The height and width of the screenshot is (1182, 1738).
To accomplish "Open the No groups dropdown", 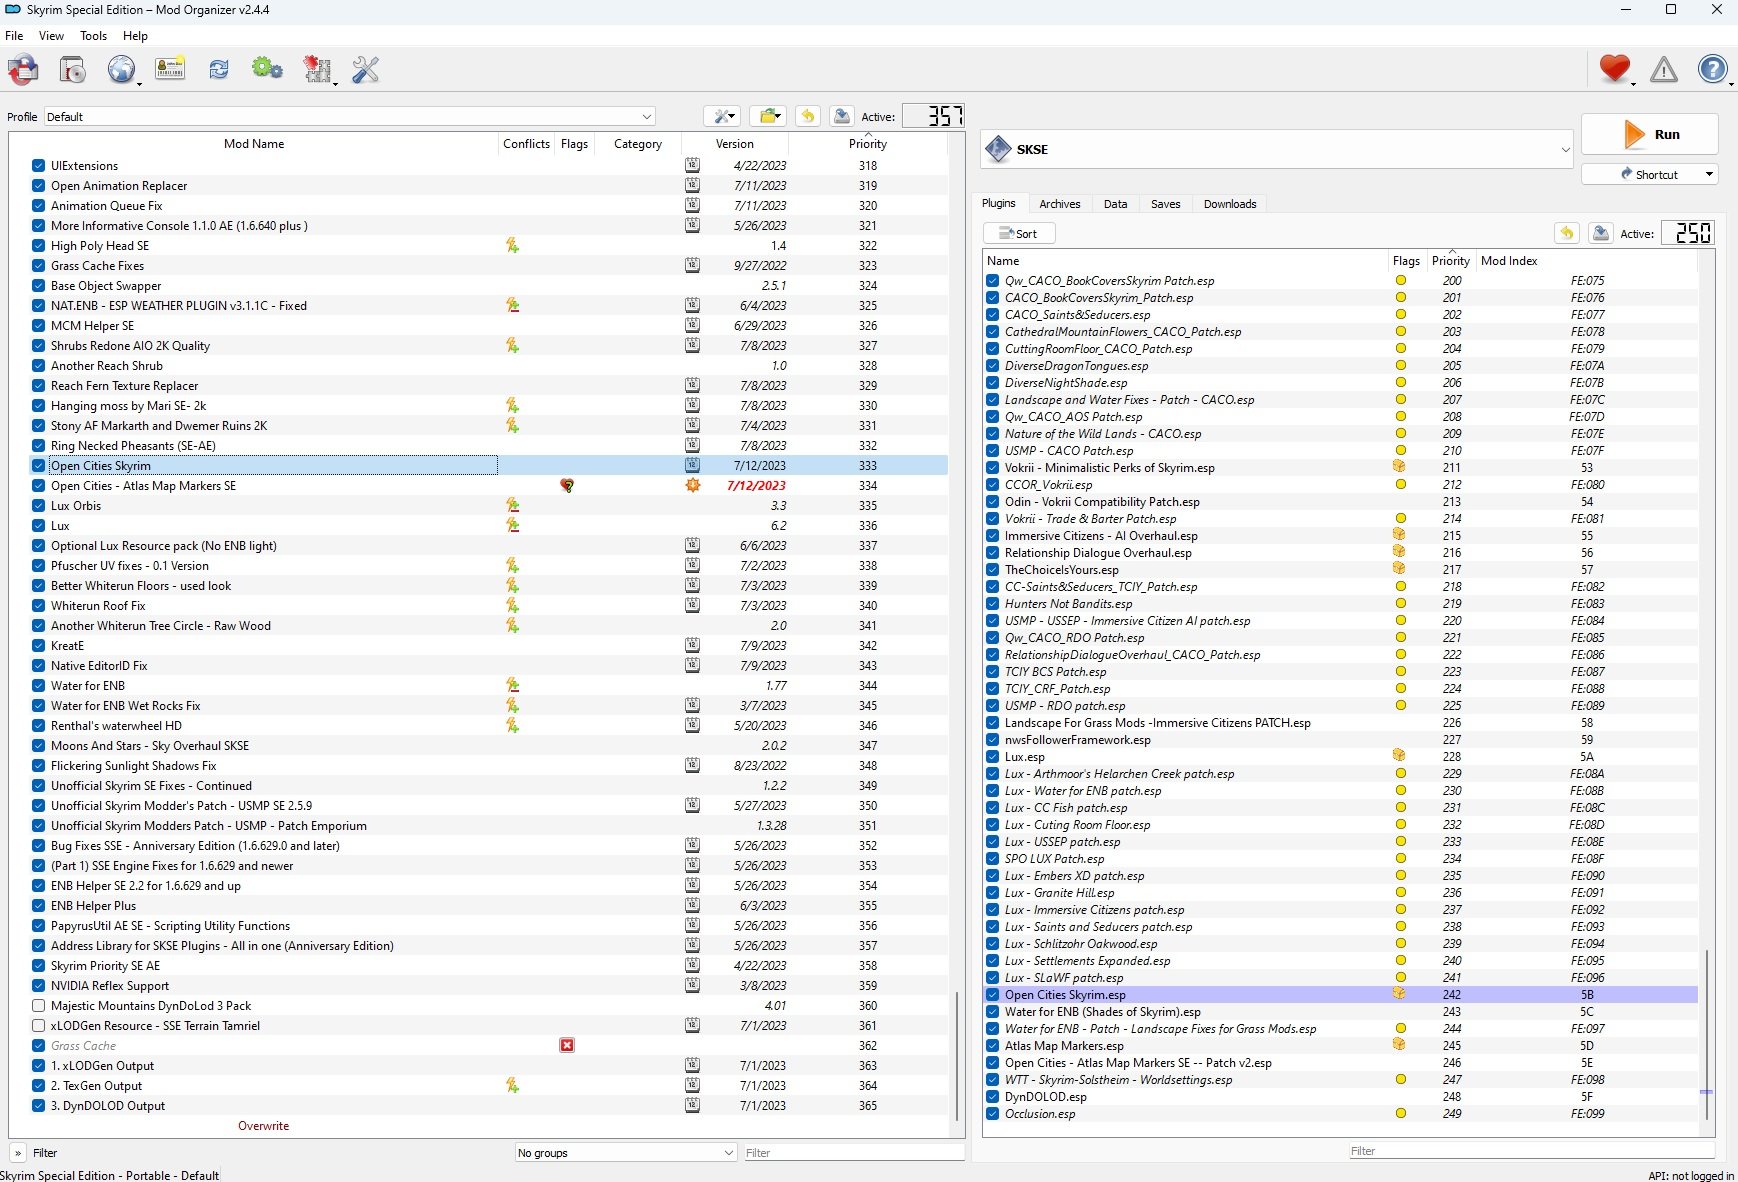I will 626,1152.
